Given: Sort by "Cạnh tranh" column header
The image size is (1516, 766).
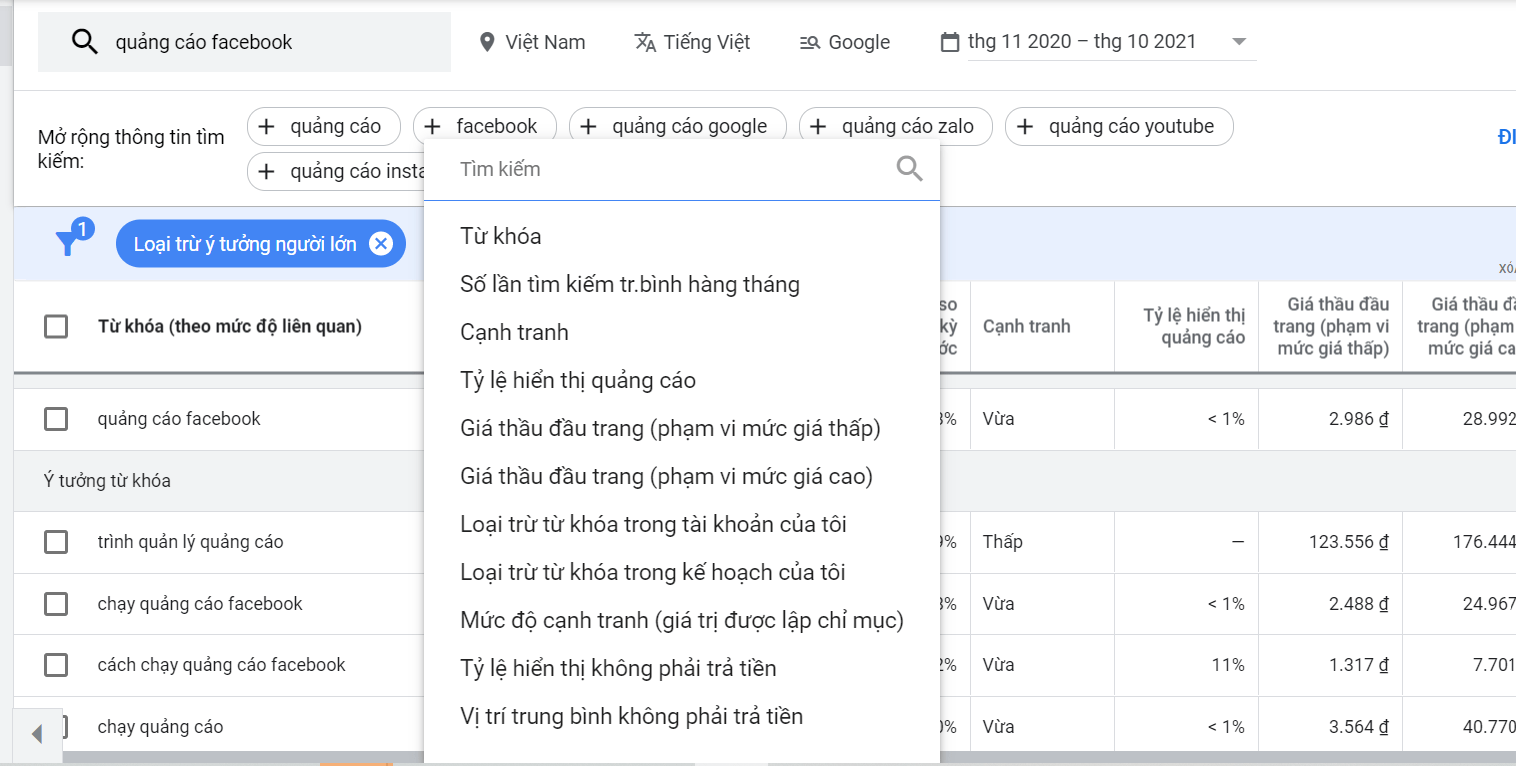Looking at the screenshot, I should [x=1026, y=326].
